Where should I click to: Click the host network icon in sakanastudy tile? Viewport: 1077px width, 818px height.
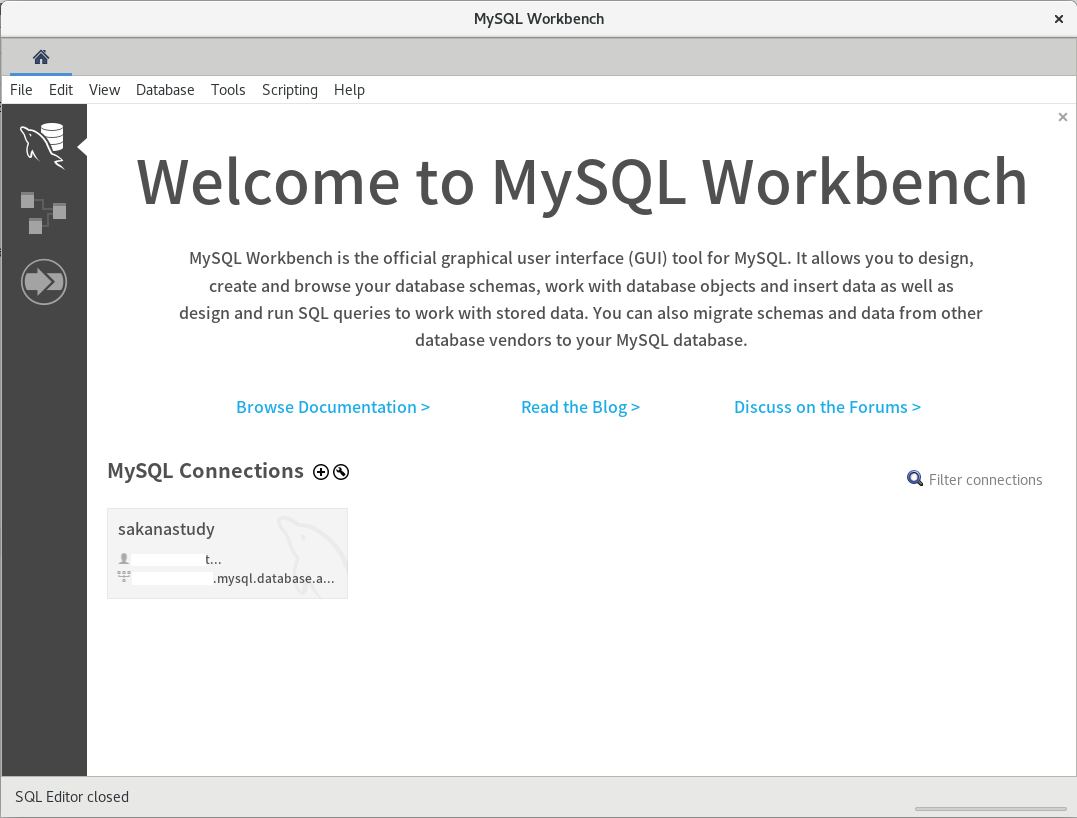[x=124, y=577]
